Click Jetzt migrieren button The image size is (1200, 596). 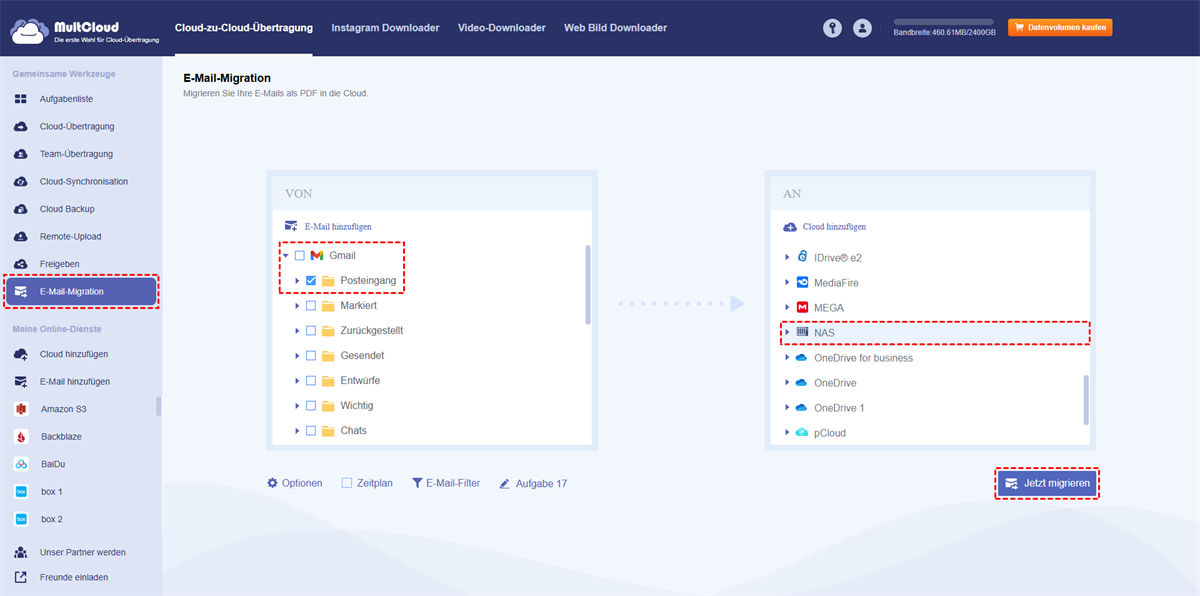point(1046,483)
